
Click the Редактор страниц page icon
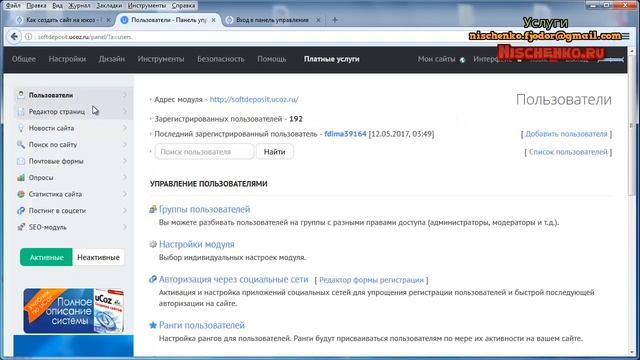(x=21, y=111)
